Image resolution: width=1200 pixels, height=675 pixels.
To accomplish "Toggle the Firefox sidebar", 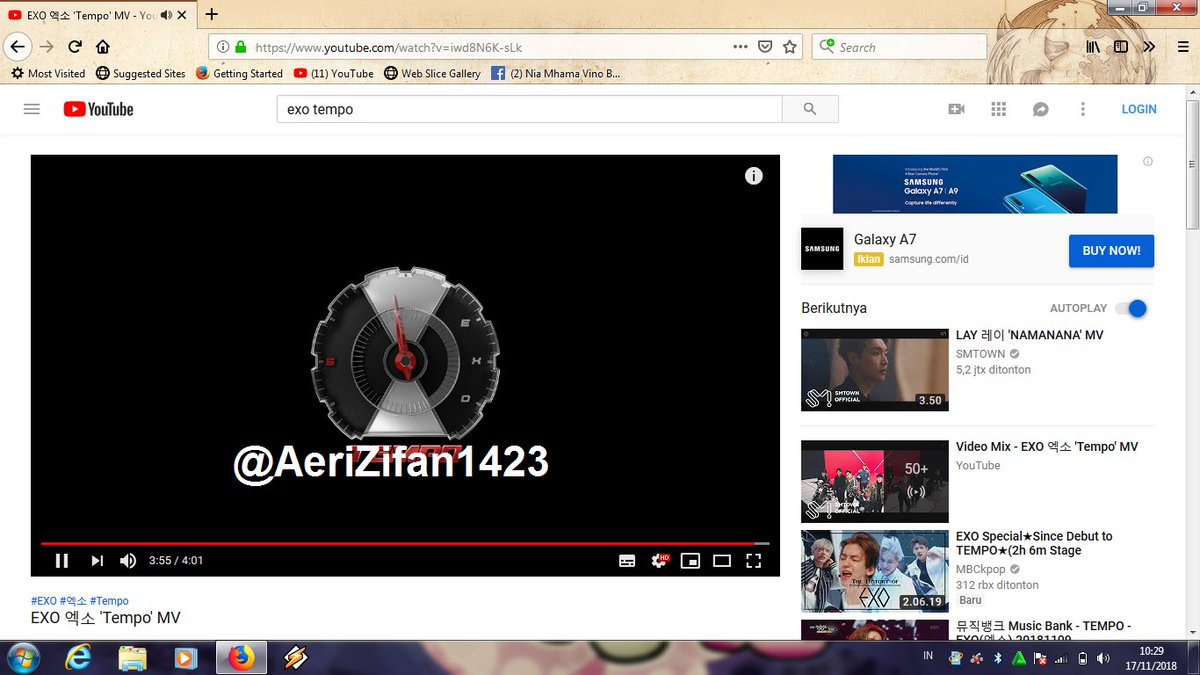I will coord(1121,47).
